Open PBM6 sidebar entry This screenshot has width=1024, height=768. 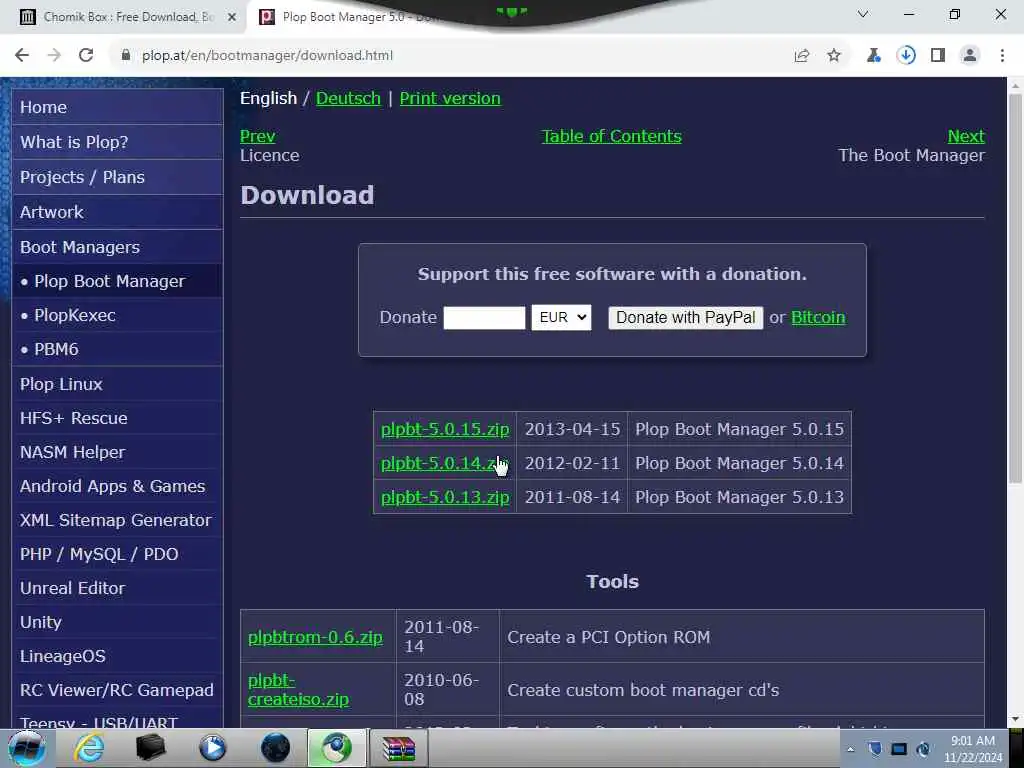118,349
